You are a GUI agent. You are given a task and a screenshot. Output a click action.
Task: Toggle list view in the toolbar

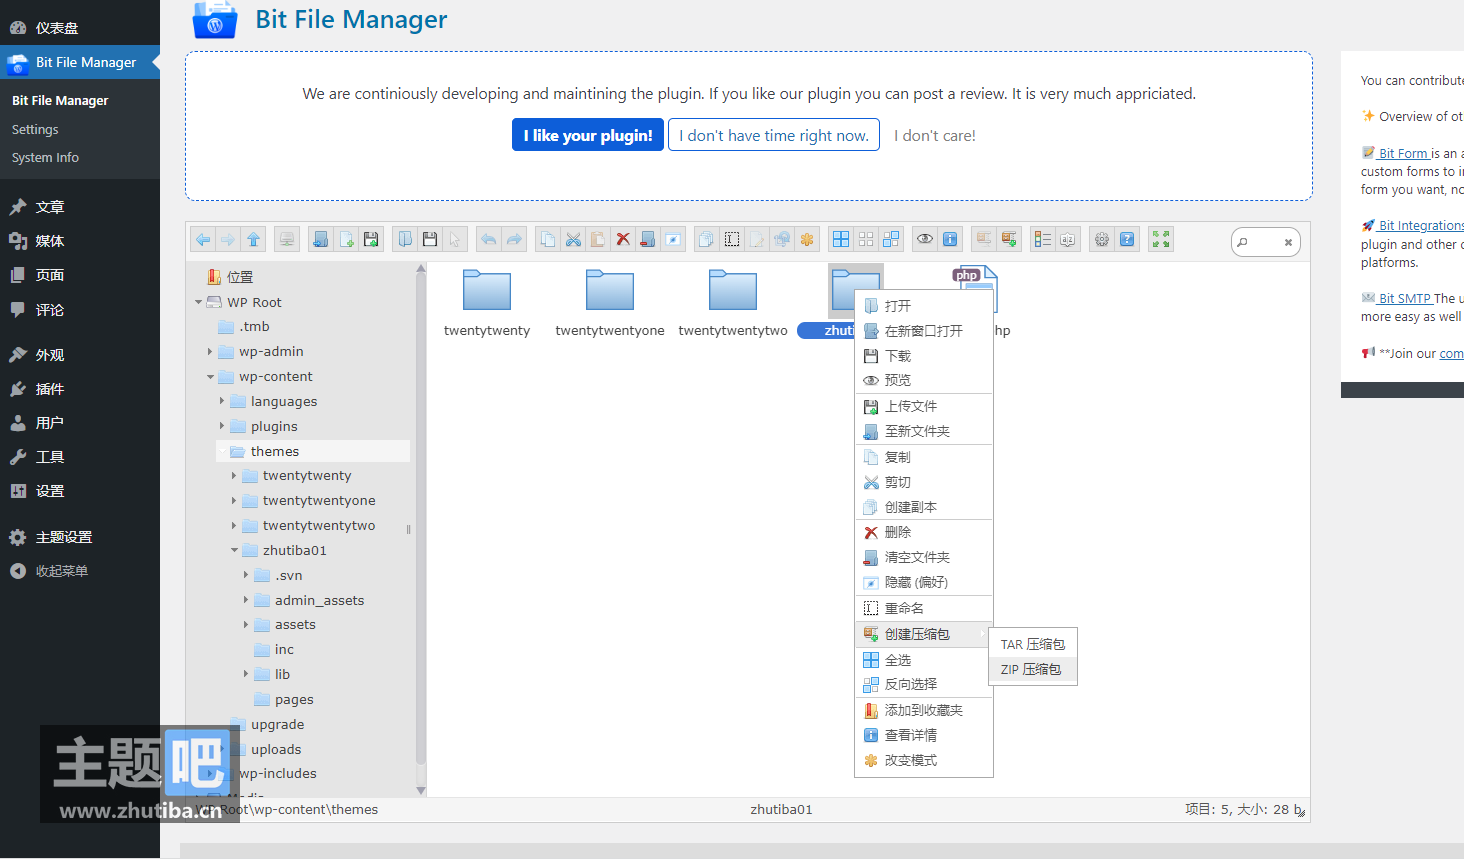click(x=1043, y=239)
